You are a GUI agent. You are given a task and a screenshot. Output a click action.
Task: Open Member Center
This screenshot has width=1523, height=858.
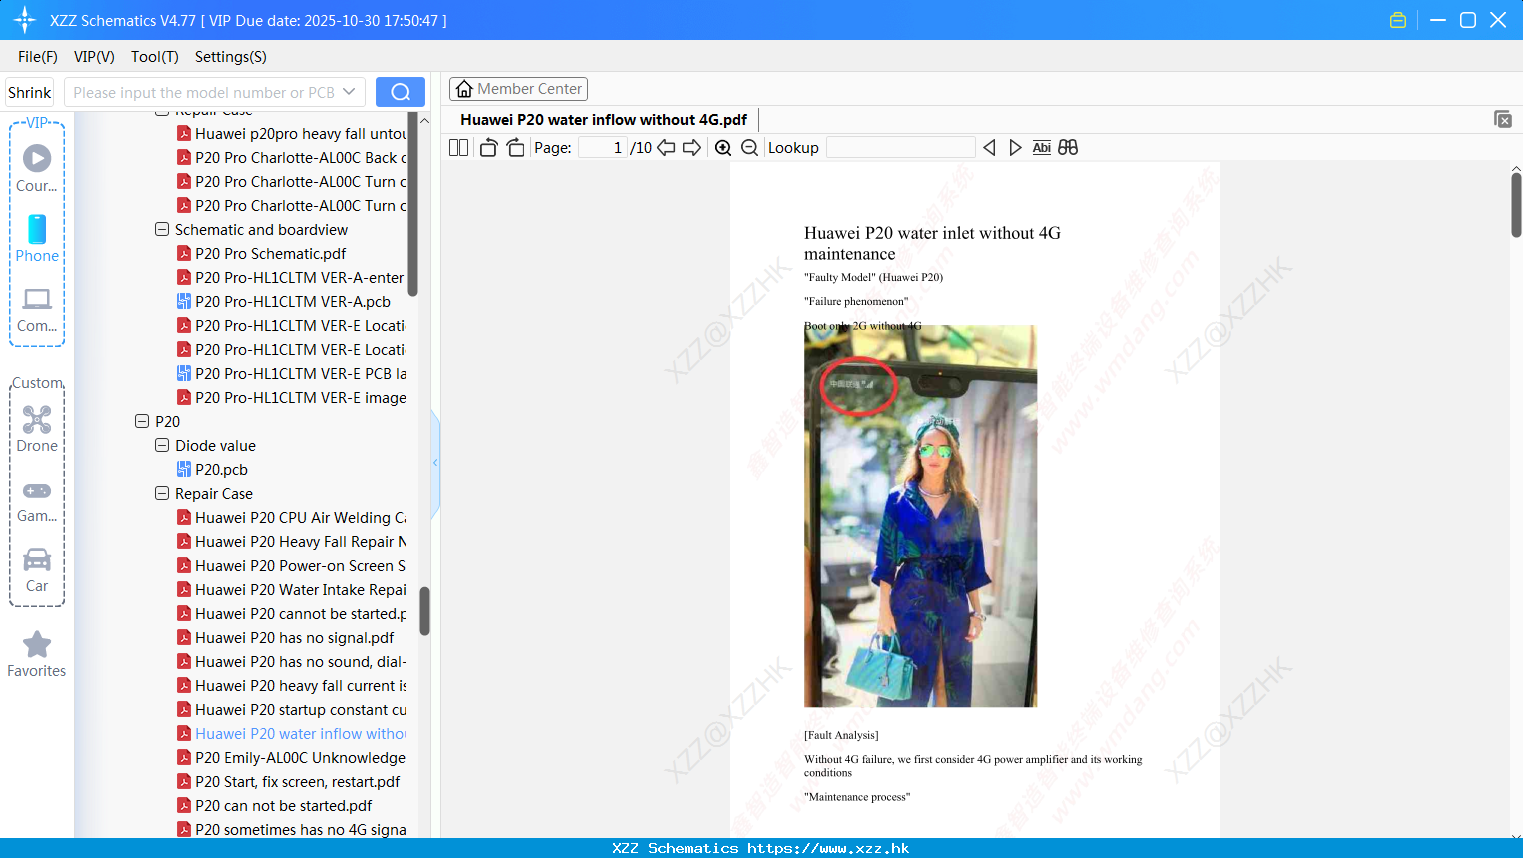(x=518, y=89)
